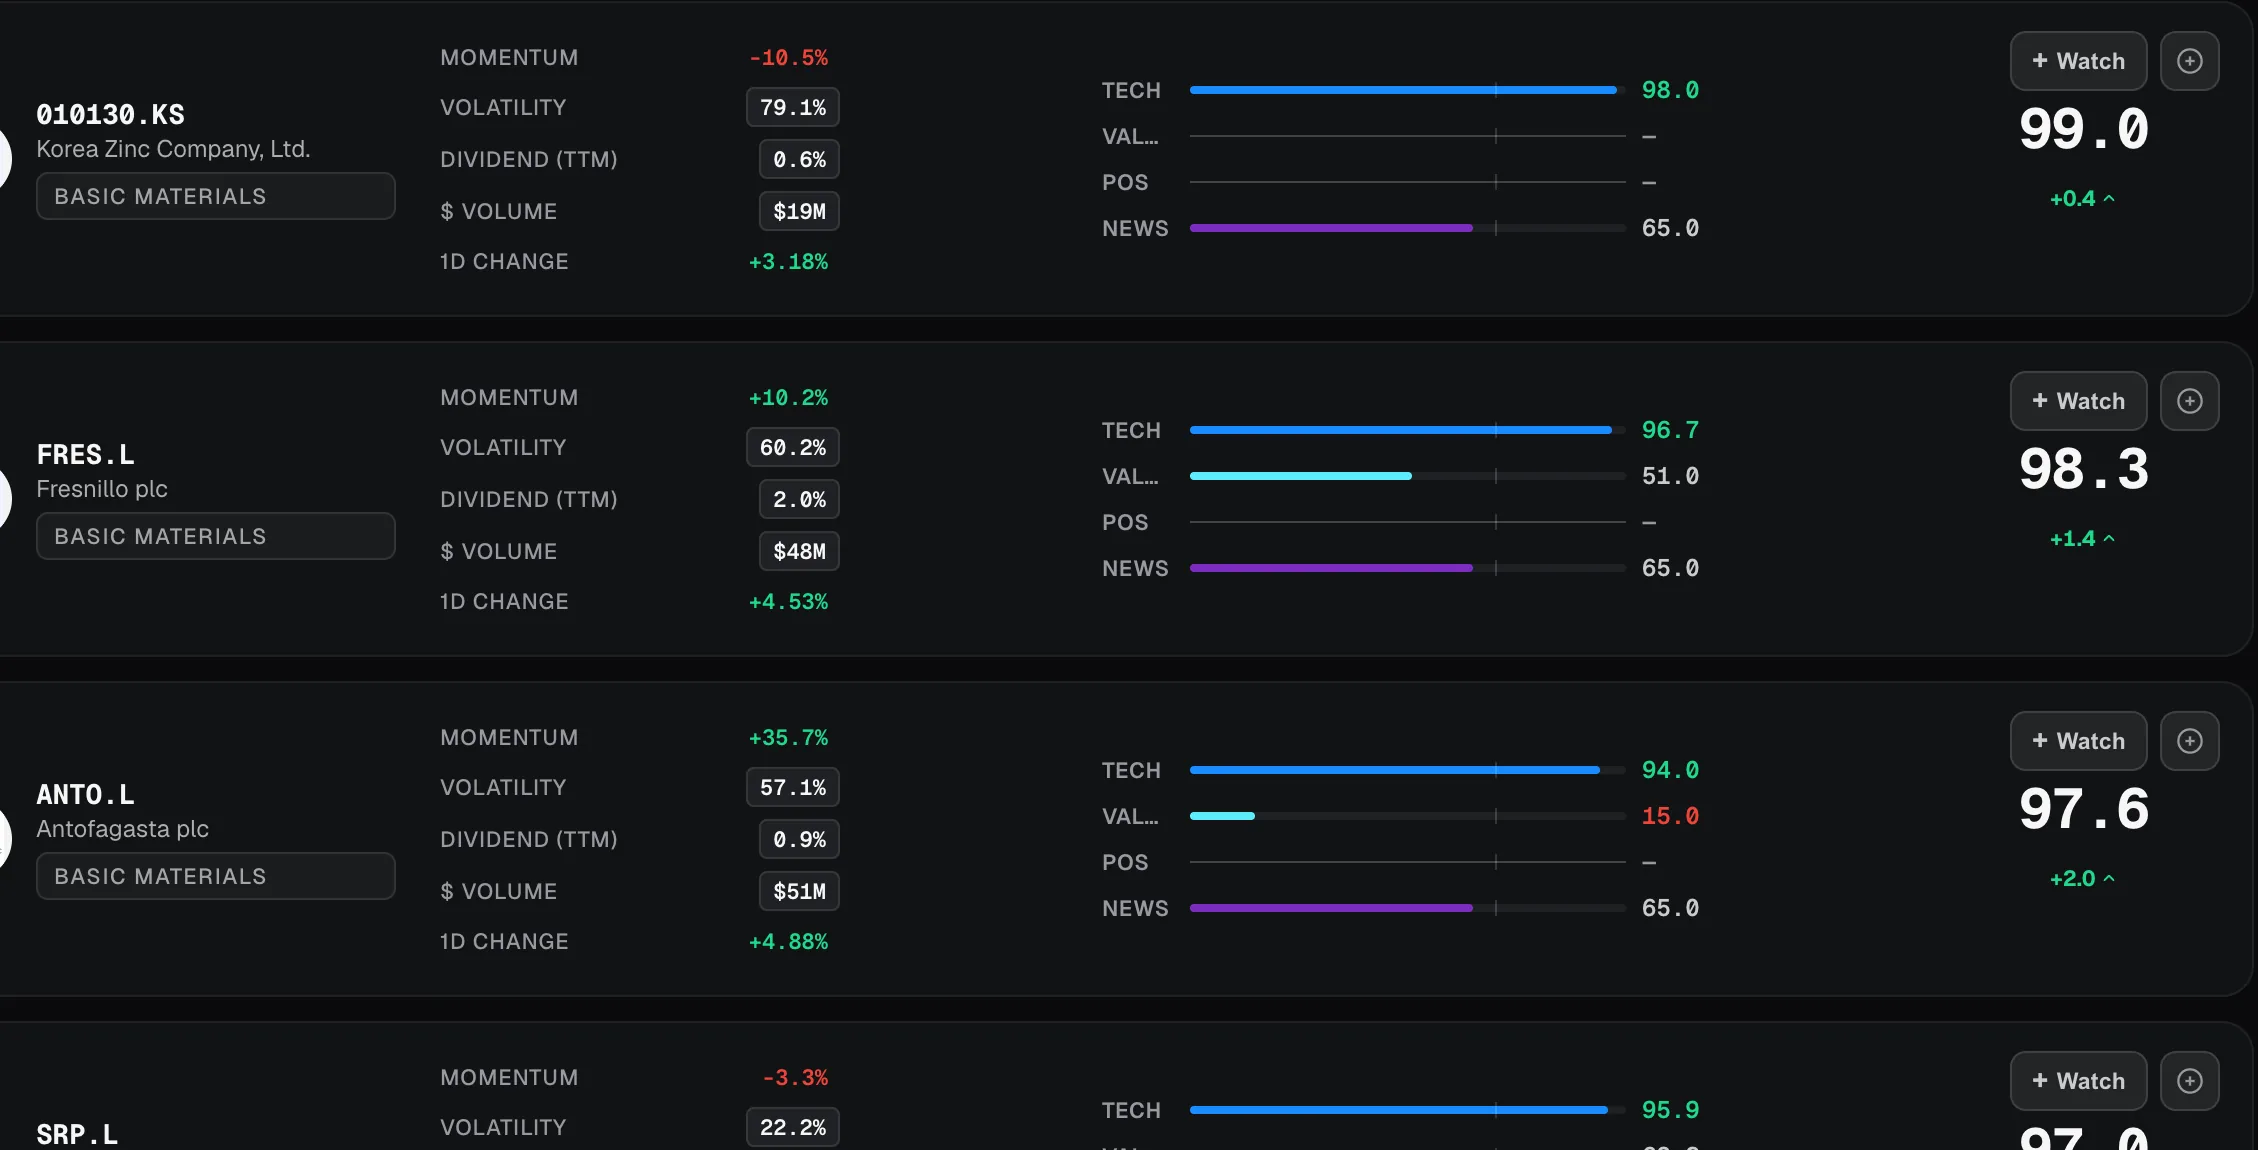Viewport: 2258px width, 1150px height.
Task: Click the +4.53% one-day change
Action: coord(789,602)
